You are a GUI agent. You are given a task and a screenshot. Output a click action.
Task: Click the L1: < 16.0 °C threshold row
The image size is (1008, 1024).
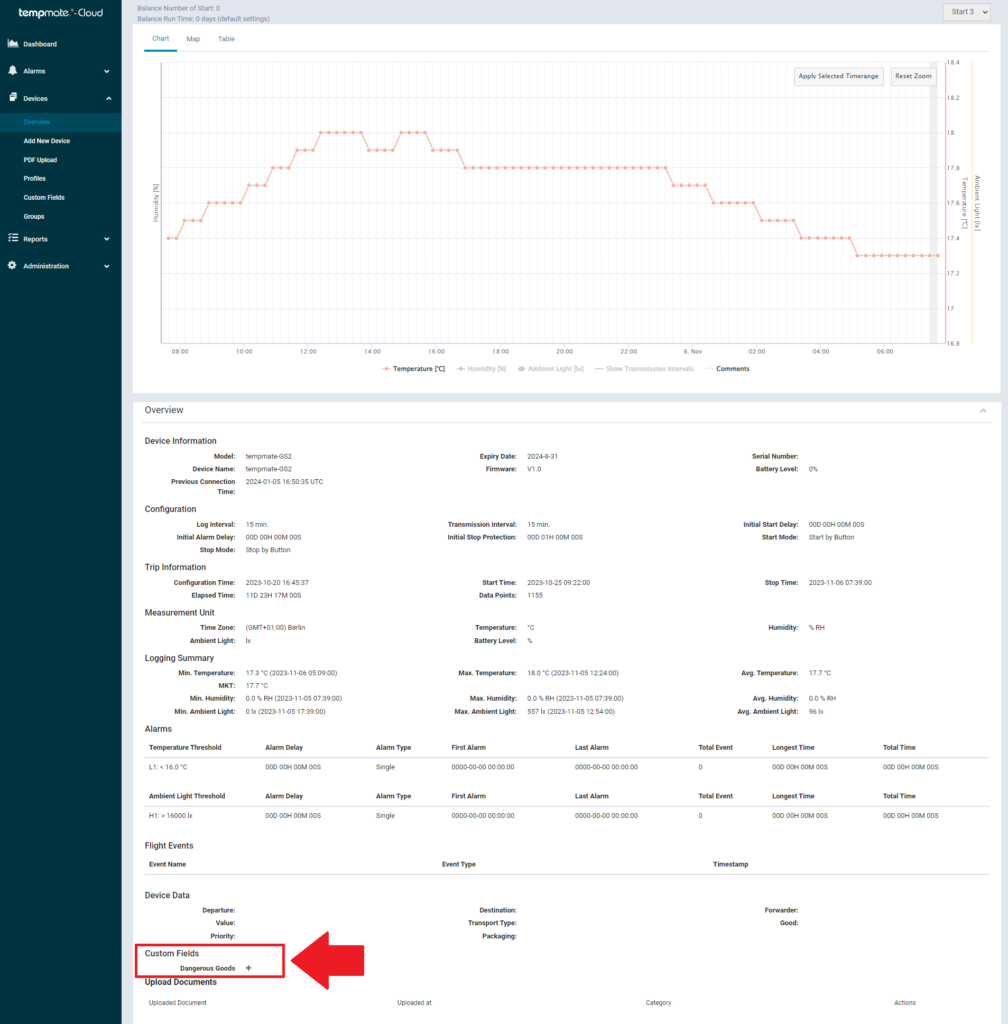tap(567, 767)
